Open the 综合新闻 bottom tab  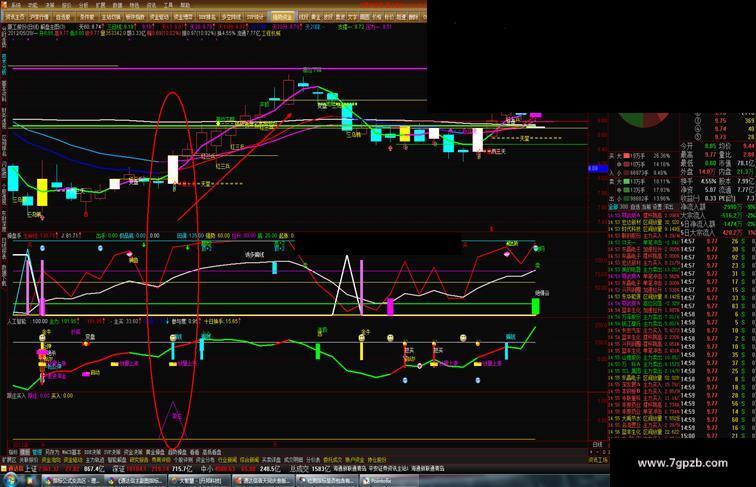pyautogui.click(x=249, y=460)
